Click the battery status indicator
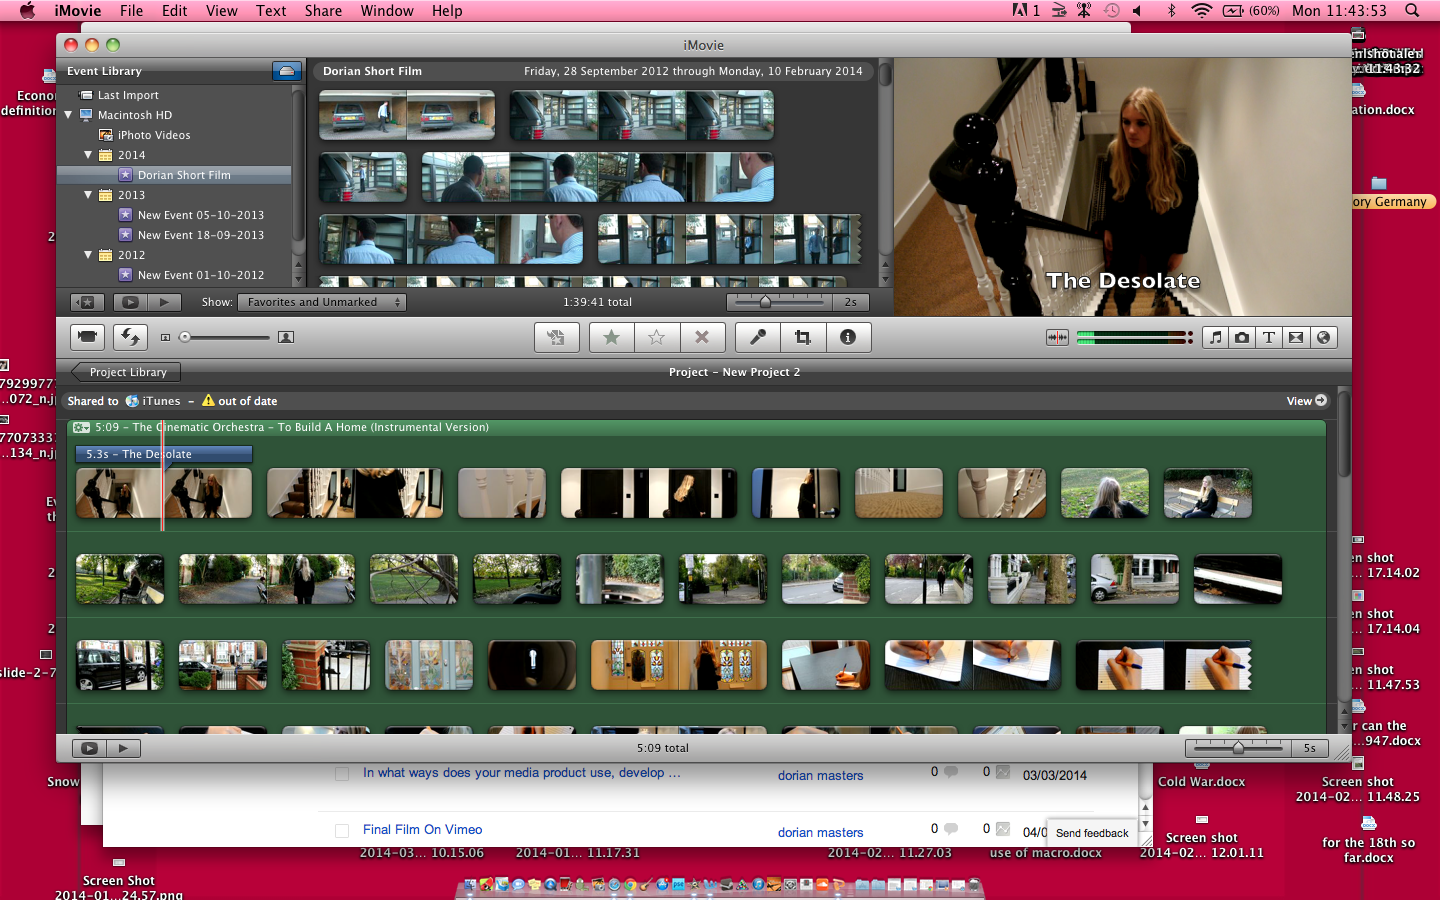 point(1251,11)
